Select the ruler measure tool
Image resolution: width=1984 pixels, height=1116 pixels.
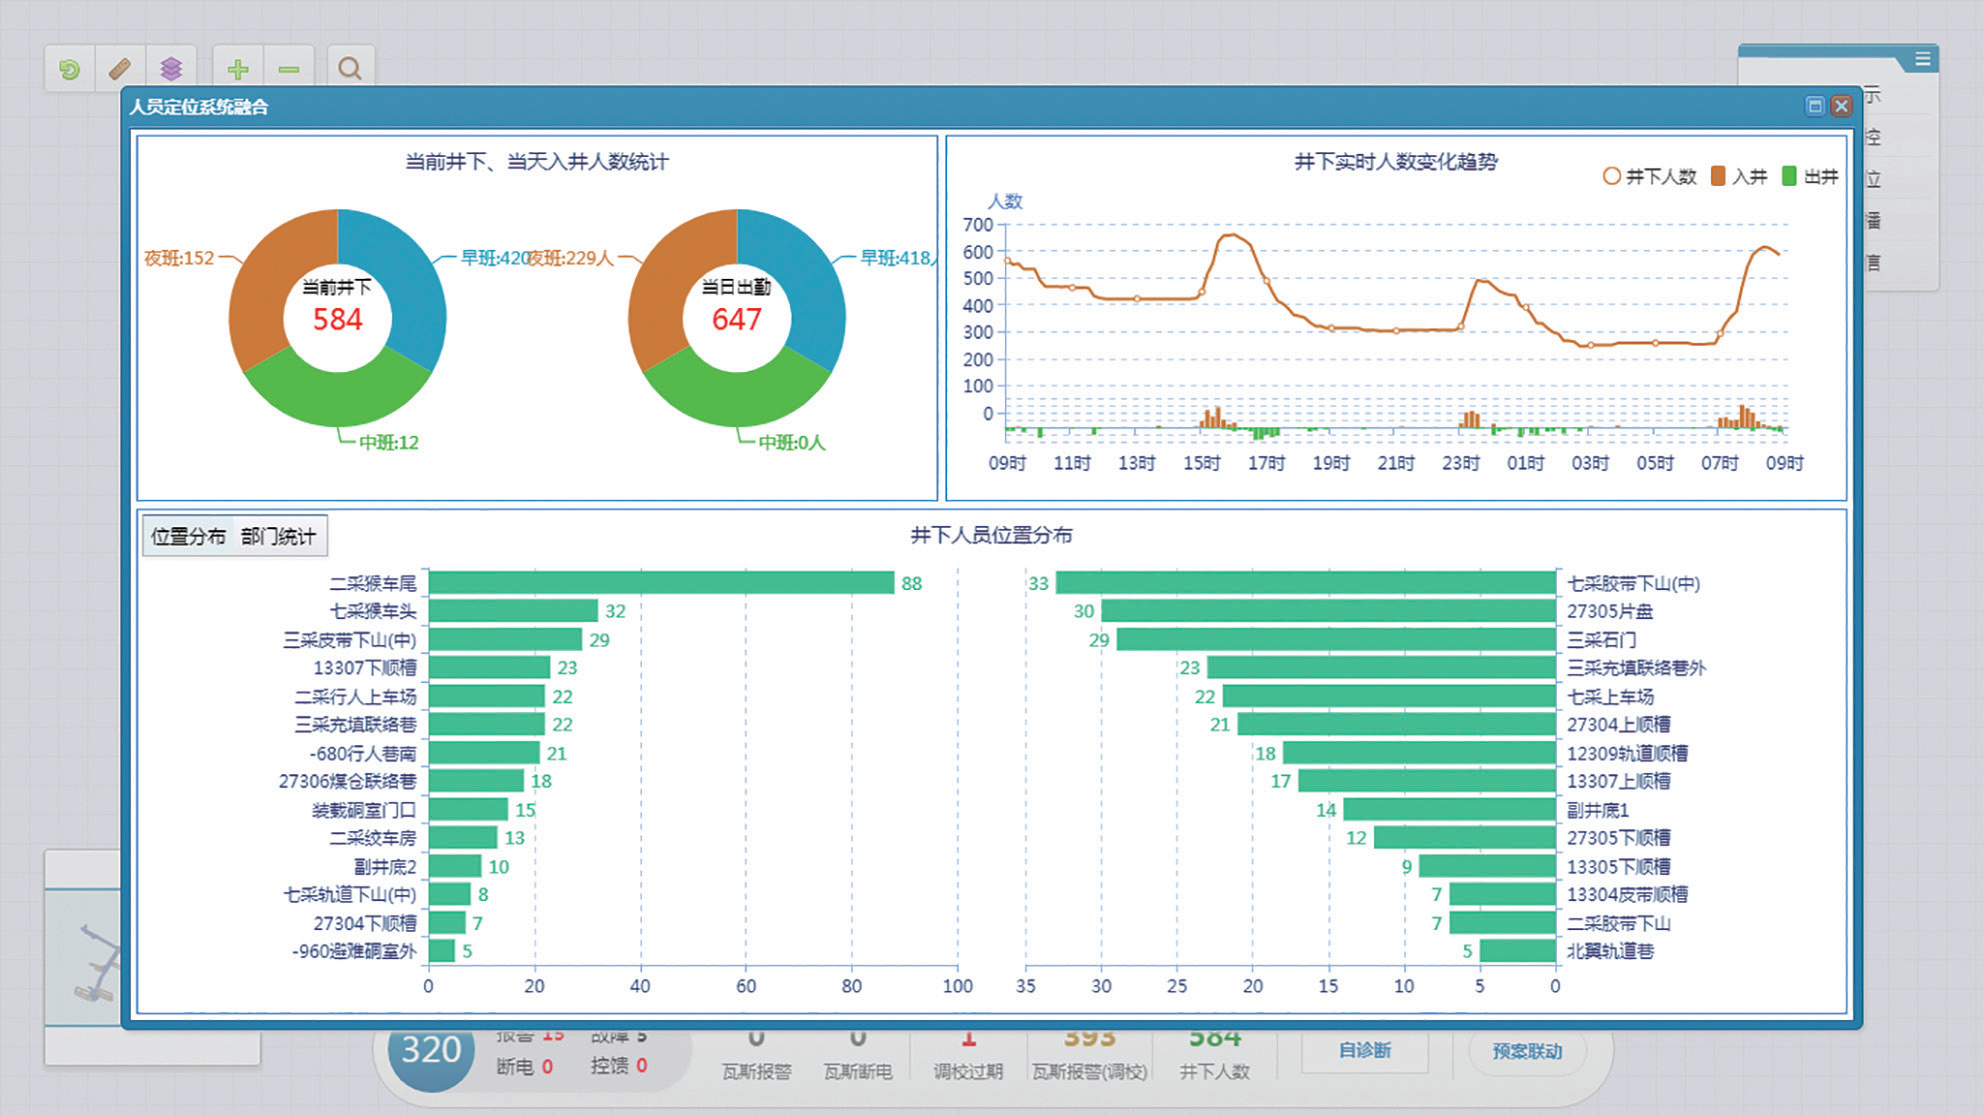point(120,69)
